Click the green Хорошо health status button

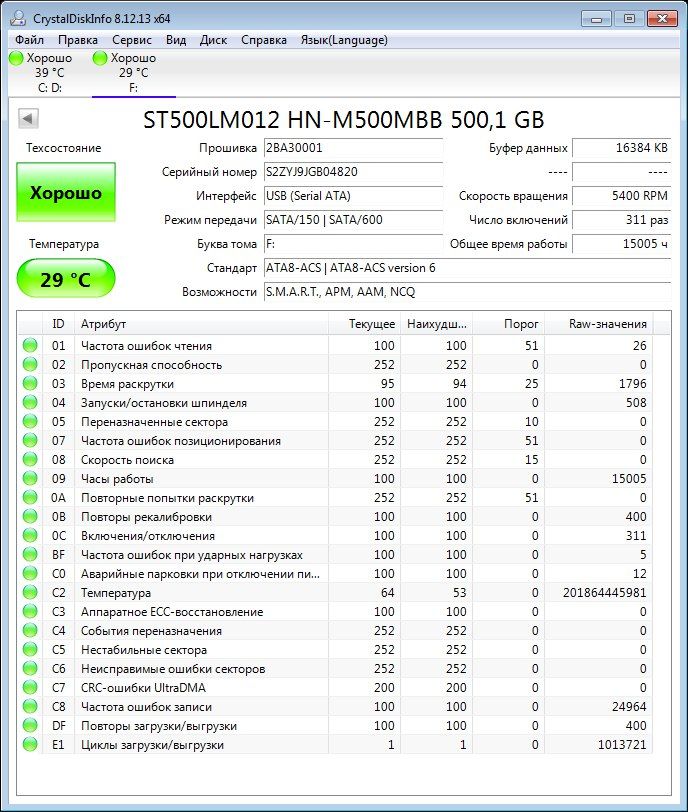tap(66, 192)
